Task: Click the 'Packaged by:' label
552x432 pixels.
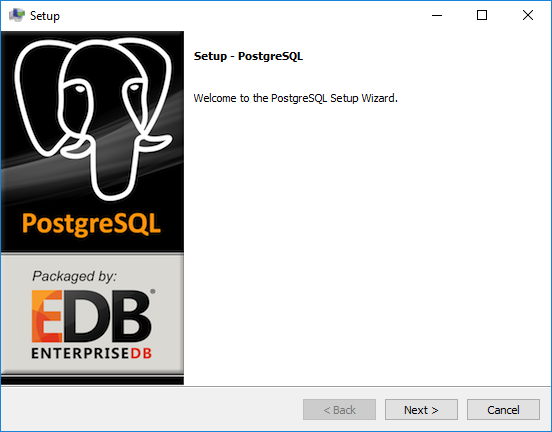Action: (x=74, y=276)
